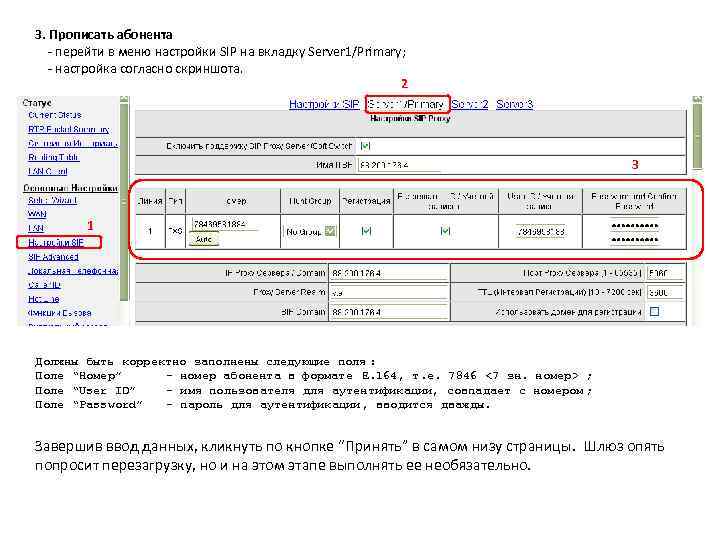Click the Proxy Server Realm field
The image size is (720, 540).
coord(389,292)
